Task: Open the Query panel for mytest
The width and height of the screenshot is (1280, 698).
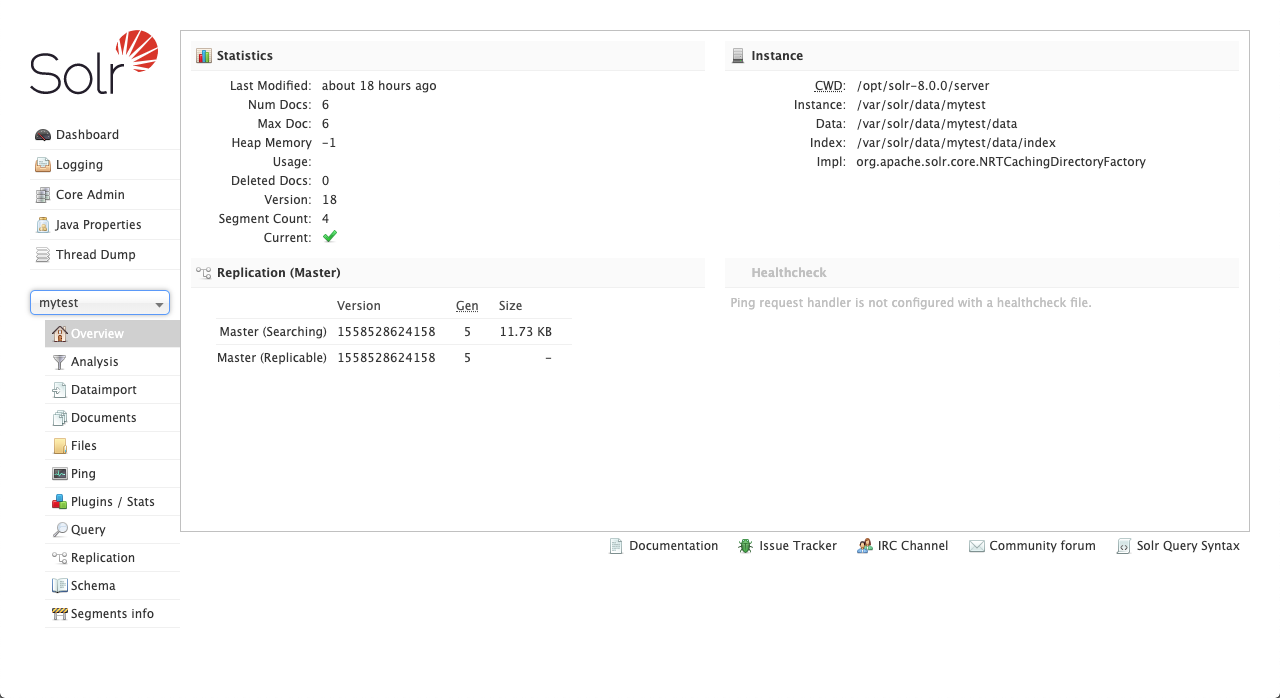Action: pos(89,529)
